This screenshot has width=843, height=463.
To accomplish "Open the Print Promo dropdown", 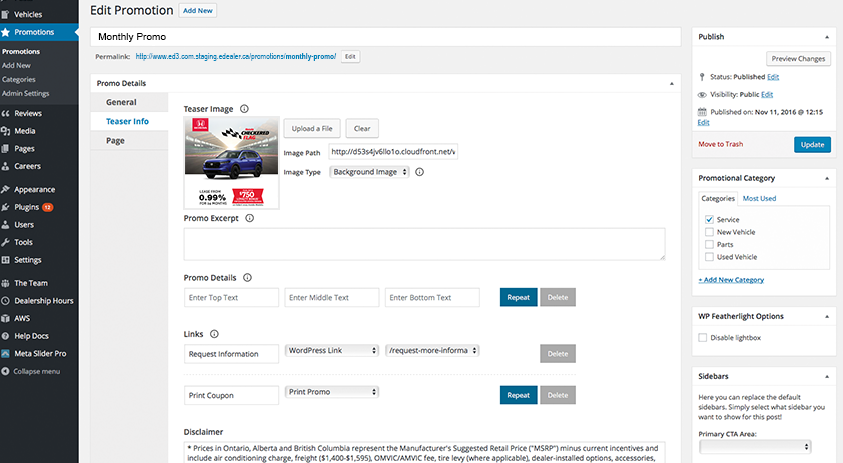I will tap(332, 392).
